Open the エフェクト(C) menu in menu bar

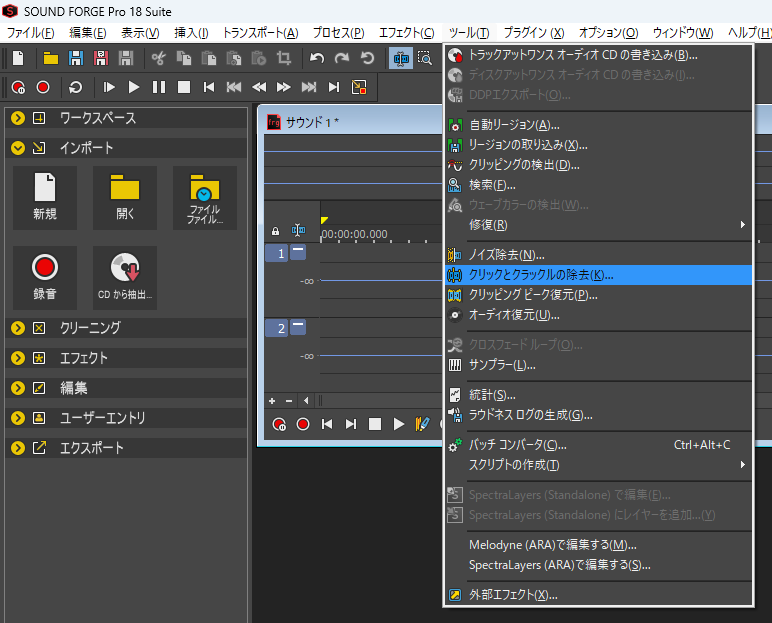[x=407, y=33]
